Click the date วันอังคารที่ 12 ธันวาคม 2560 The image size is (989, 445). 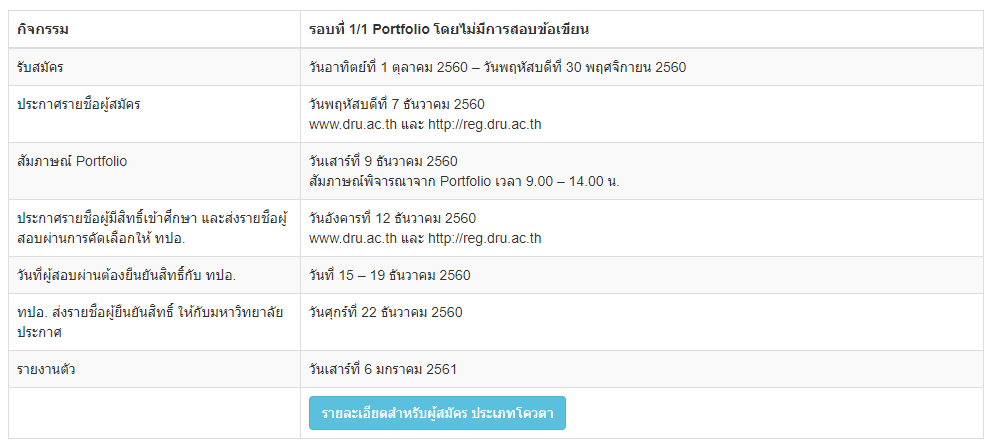point(392,218)
